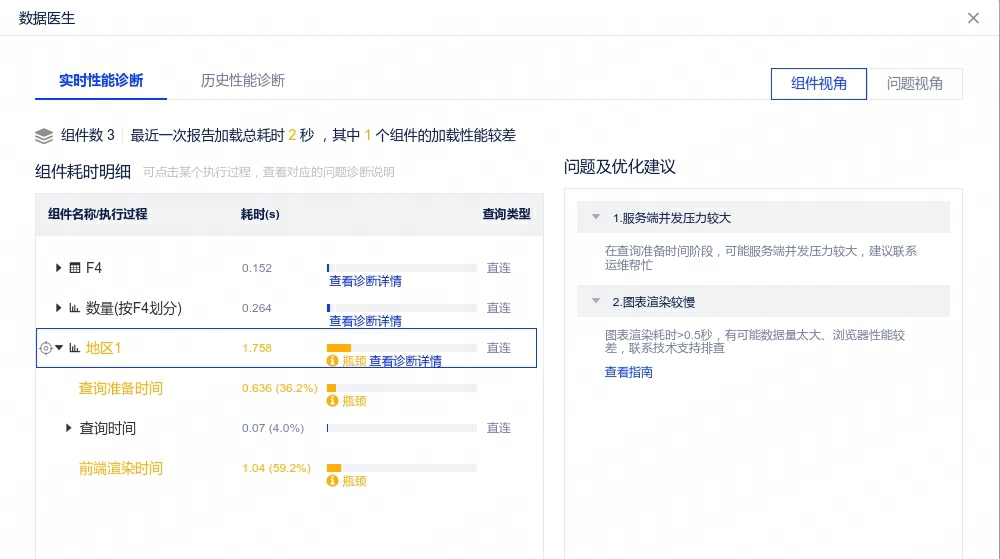The height and width of the screenshot is (559, 1000).
Task: Collapse the 地区1 component row
Action: tap(59, 348)
